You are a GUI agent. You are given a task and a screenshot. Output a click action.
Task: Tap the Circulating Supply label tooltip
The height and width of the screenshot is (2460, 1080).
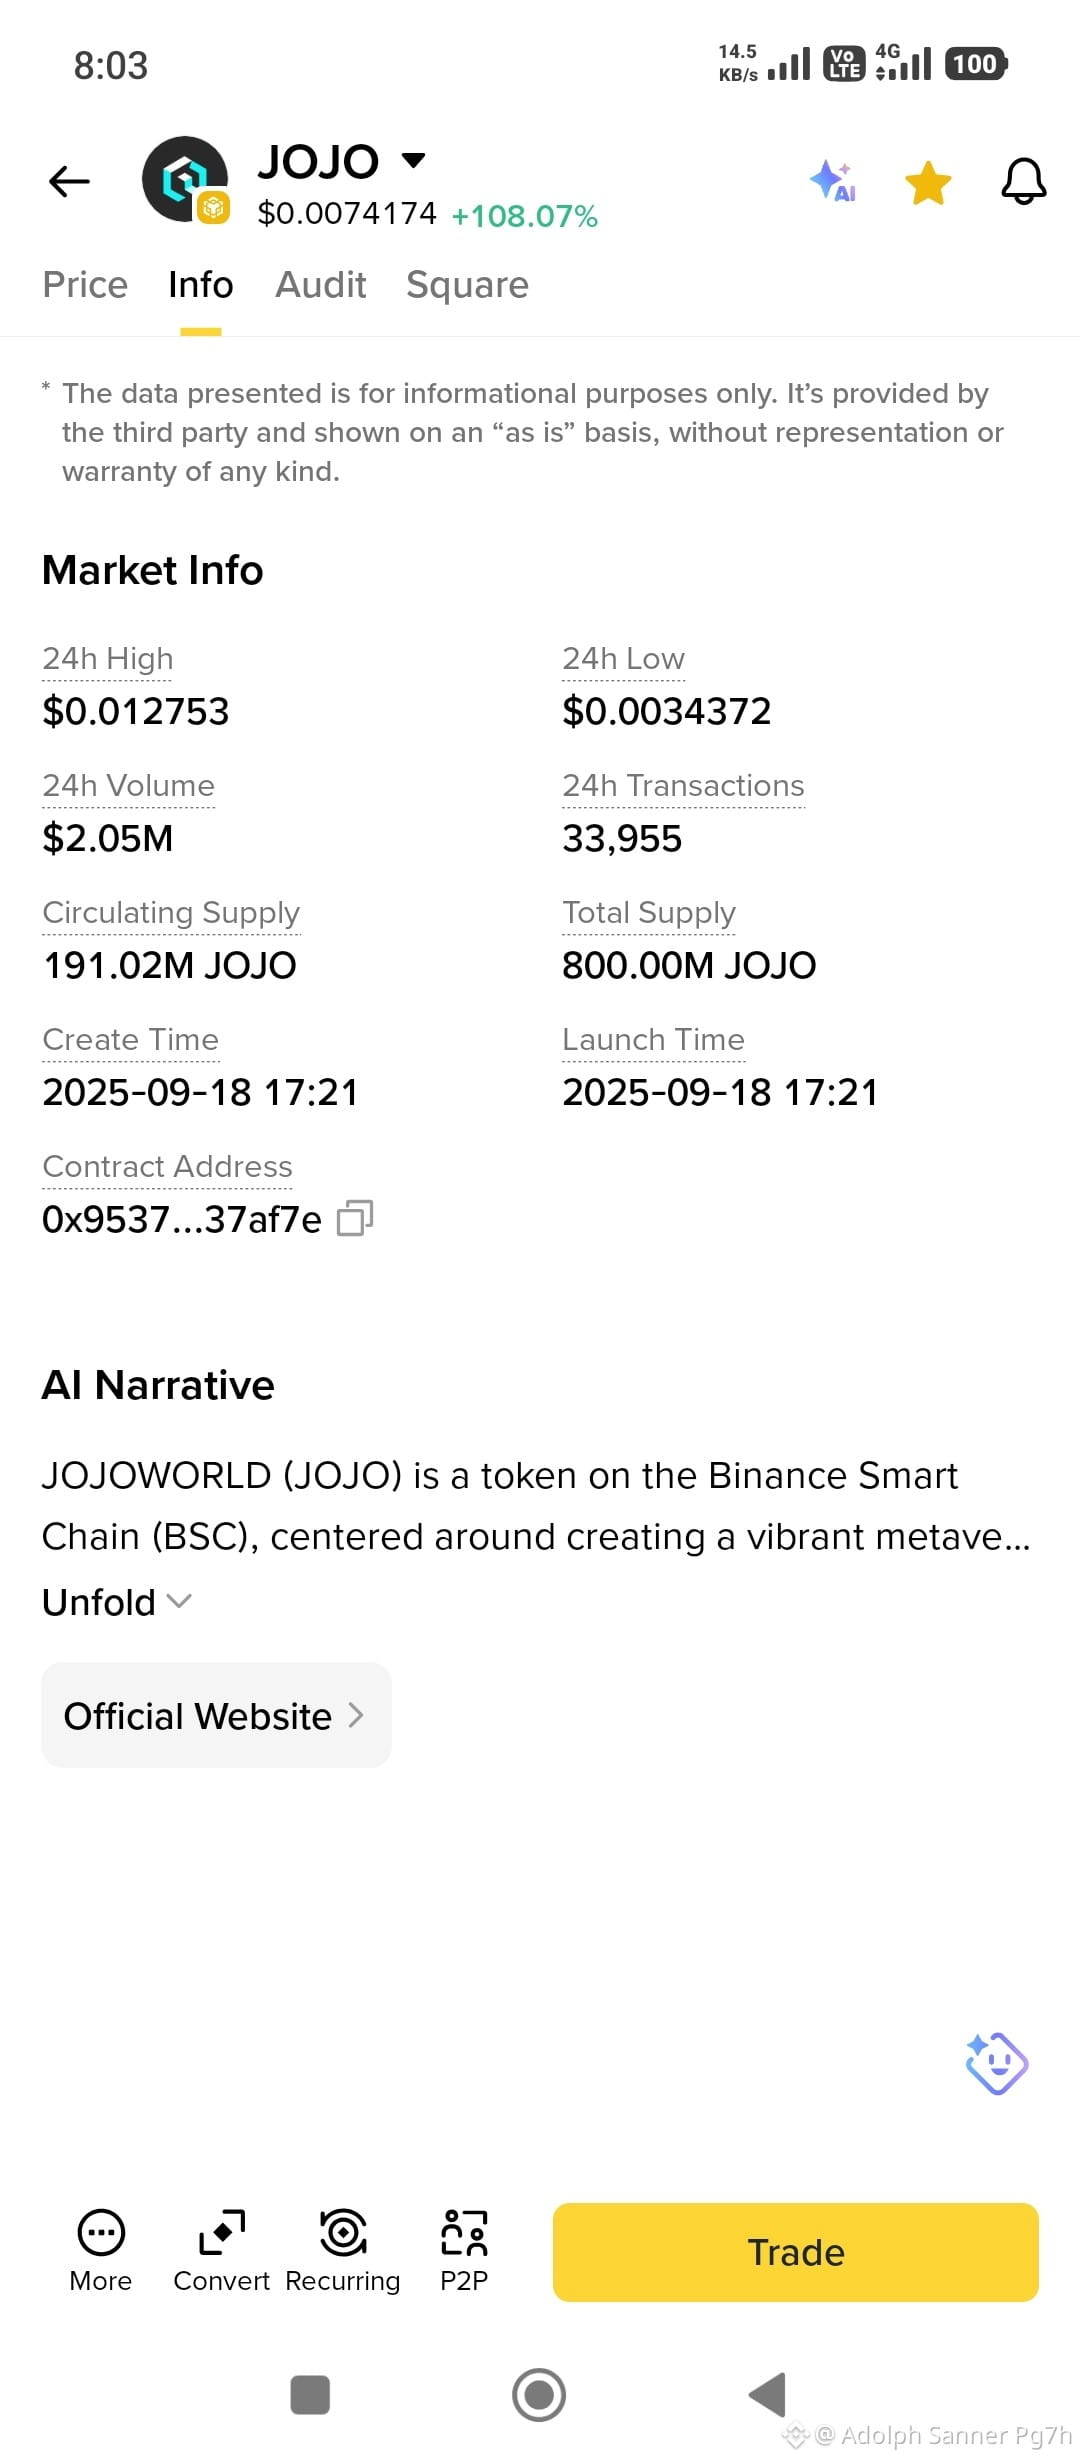click(x=171, y=913)
